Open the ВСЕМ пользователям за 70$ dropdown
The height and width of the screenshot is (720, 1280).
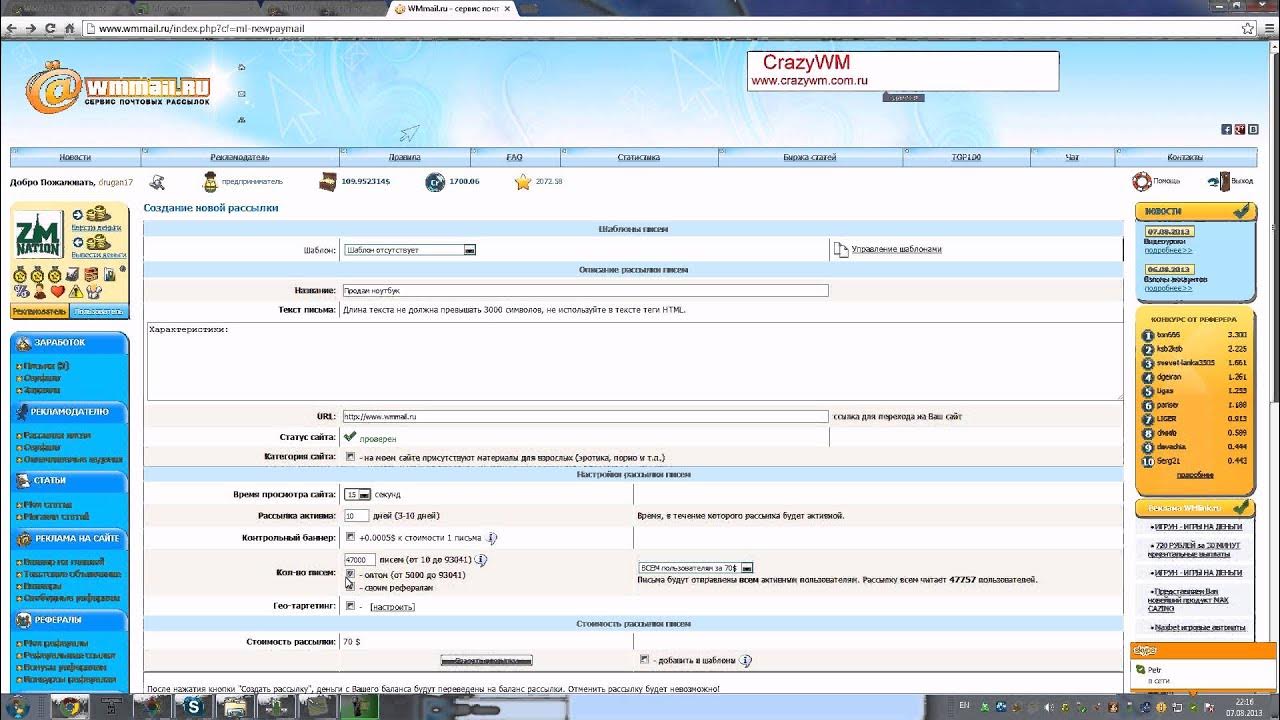[x=696, y=568]
